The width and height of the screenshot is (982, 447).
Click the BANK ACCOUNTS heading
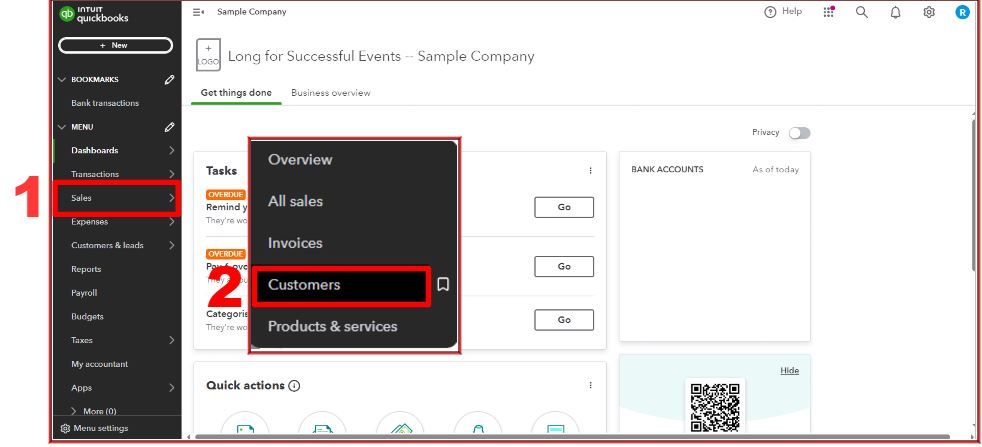[x=667, y=170]
